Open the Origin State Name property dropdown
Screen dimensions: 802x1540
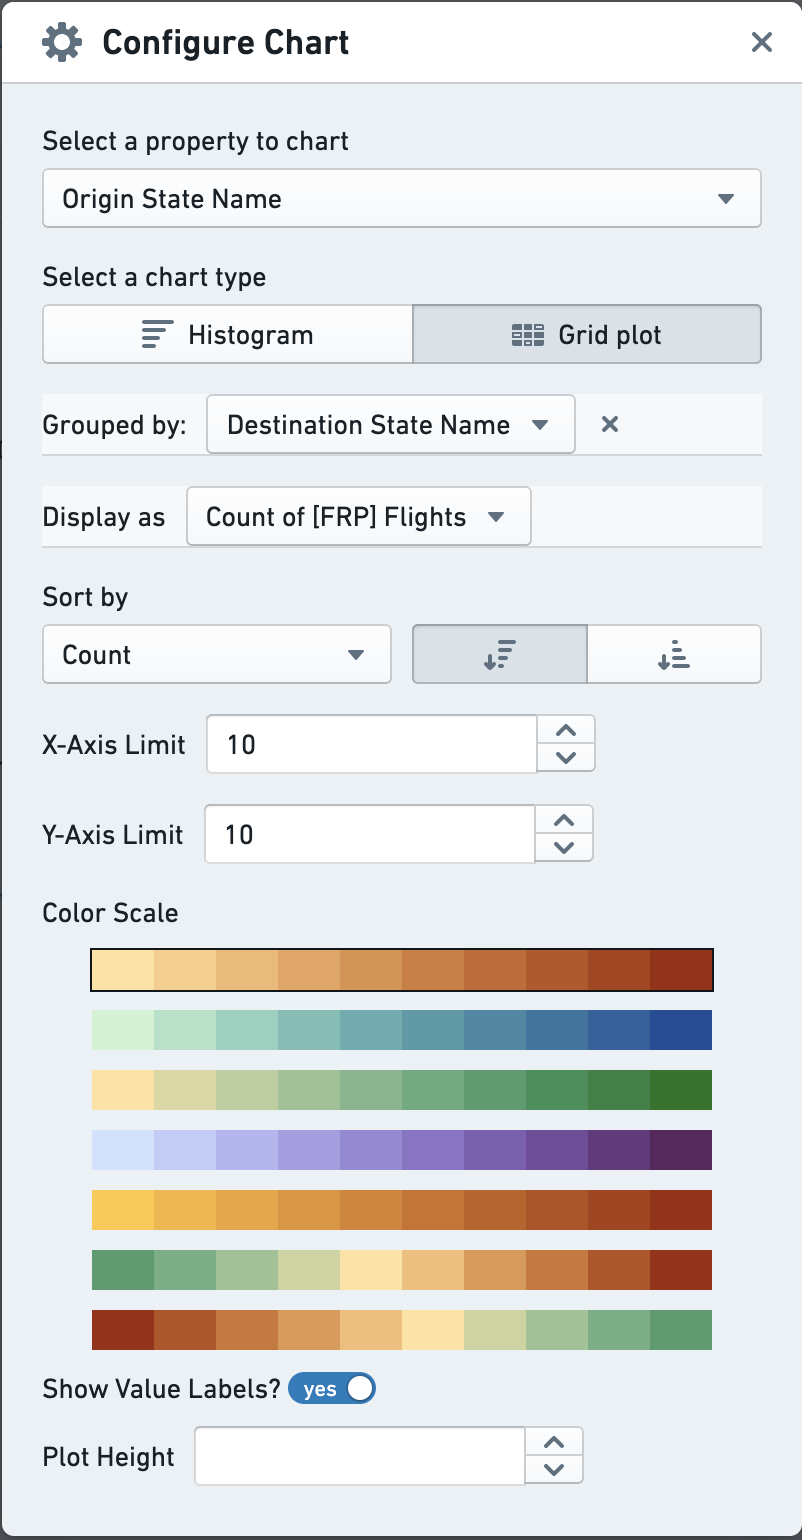click(x=402, y=198)
